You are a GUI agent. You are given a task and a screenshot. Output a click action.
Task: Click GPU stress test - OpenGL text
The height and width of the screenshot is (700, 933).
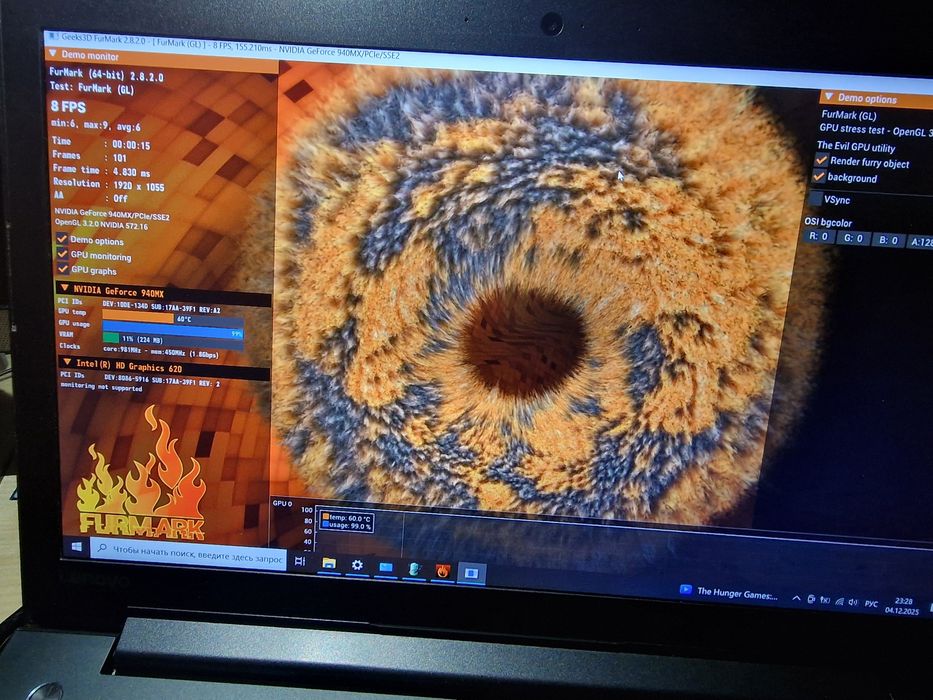(x=875, y=130)
